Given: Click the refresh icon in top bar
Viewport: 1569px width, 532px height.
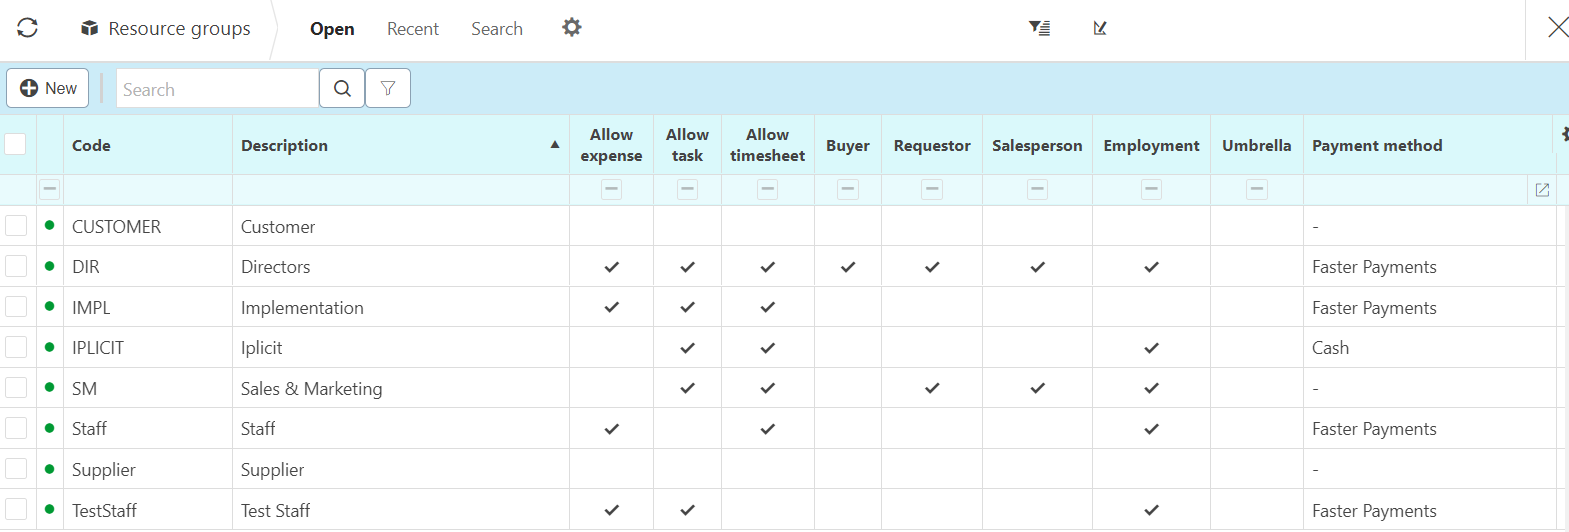Looking at the screenshot, I should tap(27, 28).
